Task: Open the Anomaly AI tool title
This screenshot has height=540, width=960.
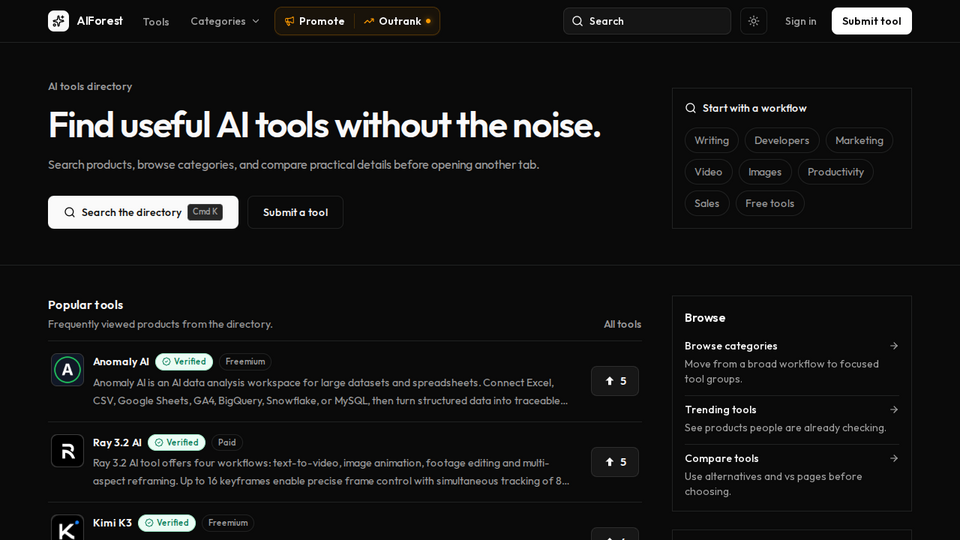Action: click(x=121, y=362)
